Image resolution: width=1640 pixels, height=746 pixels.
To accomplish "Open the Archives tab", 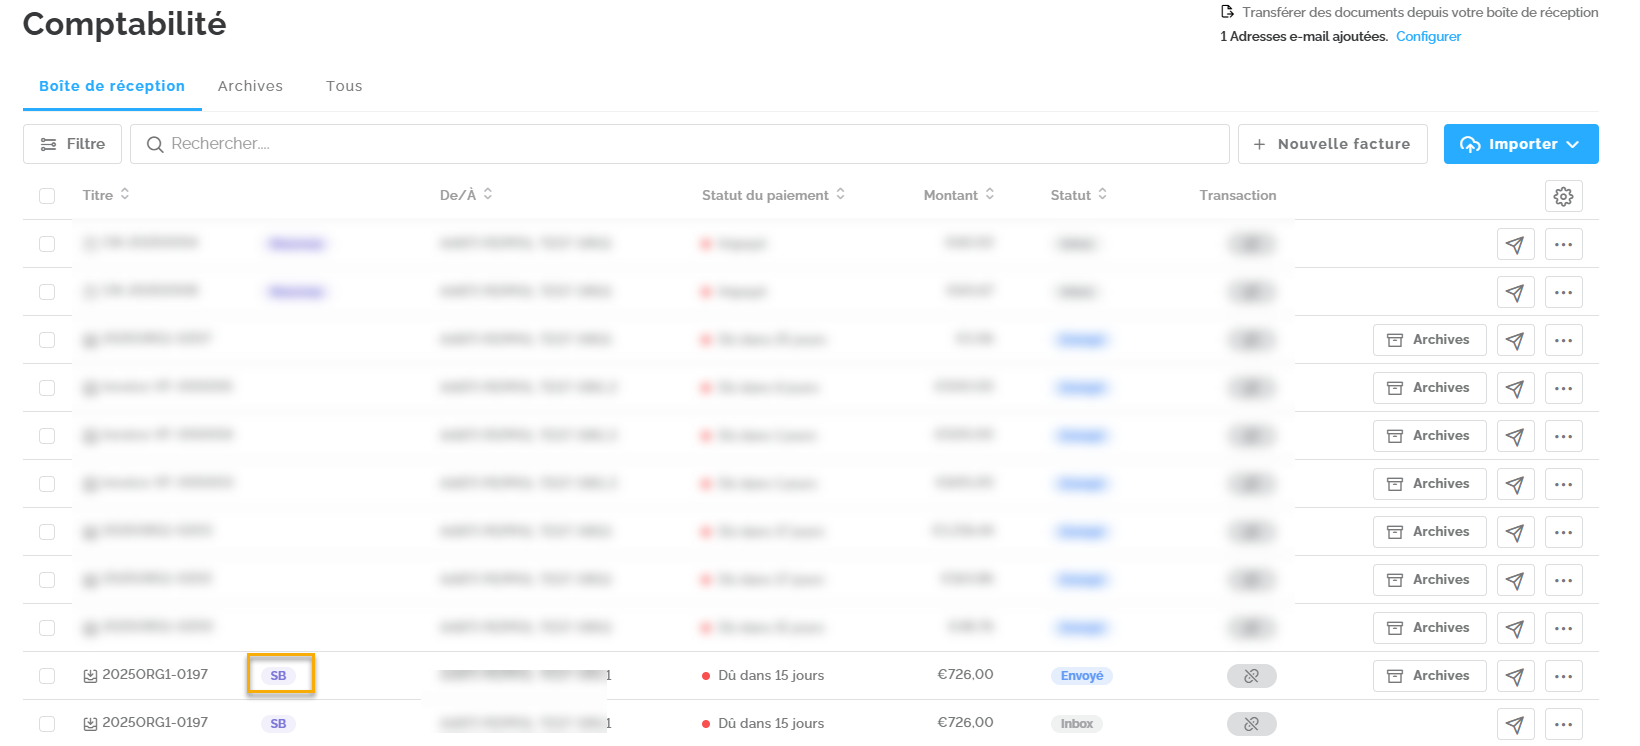I will tap(250, 86).
